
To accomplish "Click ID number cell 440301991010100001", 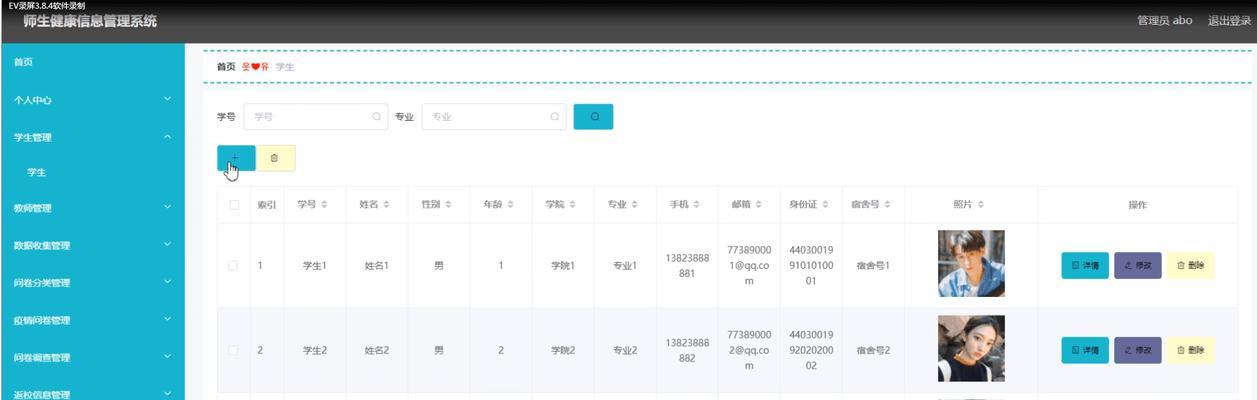I will tap(811, 266).
